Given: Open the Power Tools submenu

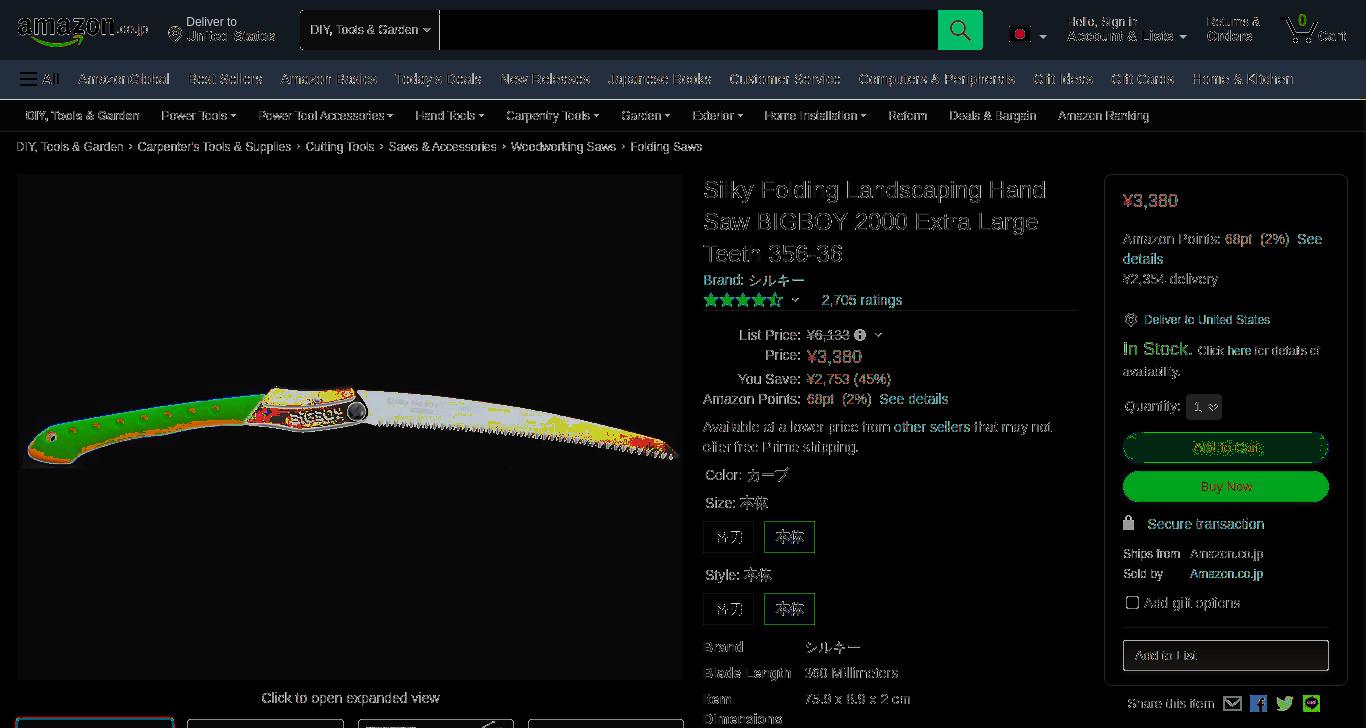Looking at the screenshot, I should click(x=198, y=116).
